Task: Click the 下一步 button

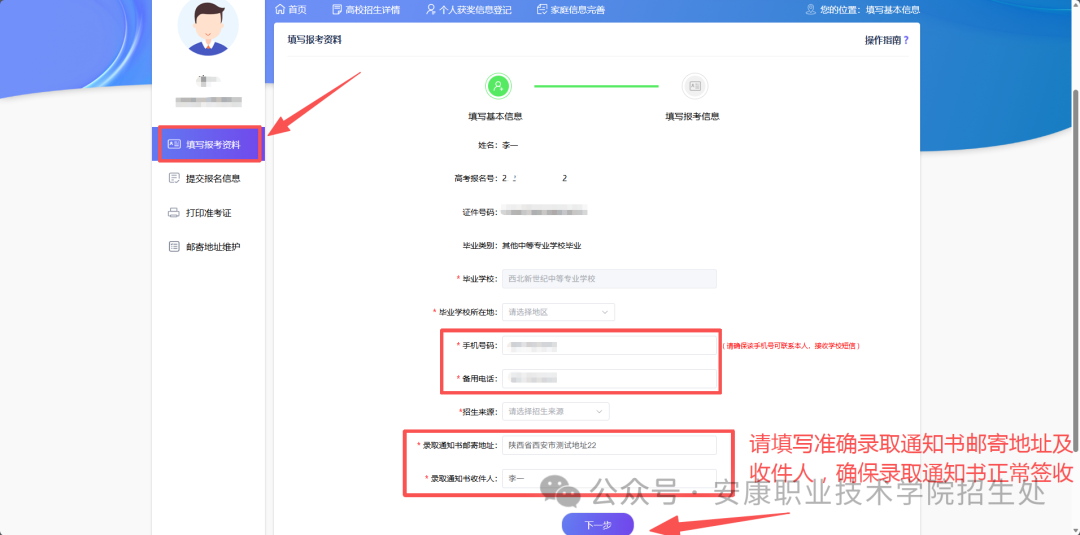Action: tap(597, 525)
